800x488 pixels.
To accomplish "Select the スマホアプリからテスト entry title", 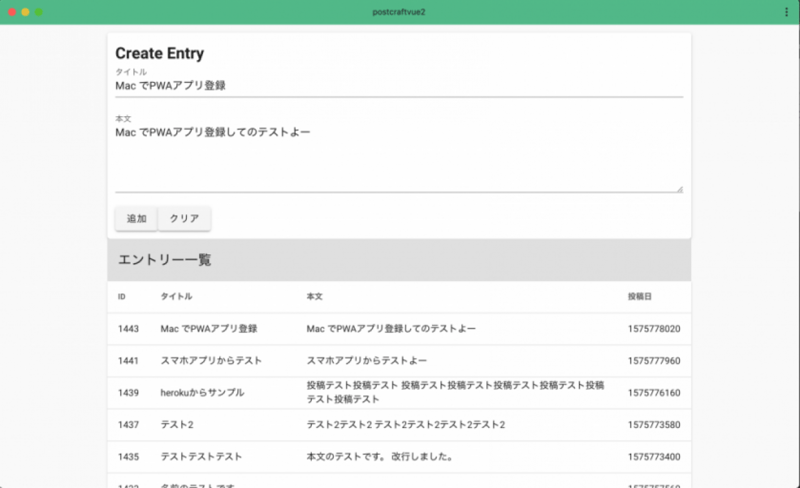I will (211, 361).
